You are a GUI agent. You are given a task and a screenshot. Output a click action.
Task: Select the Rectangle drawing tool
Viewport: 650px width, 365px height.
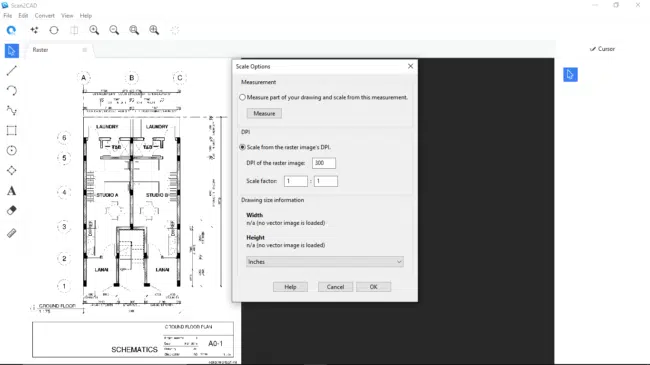12,130
